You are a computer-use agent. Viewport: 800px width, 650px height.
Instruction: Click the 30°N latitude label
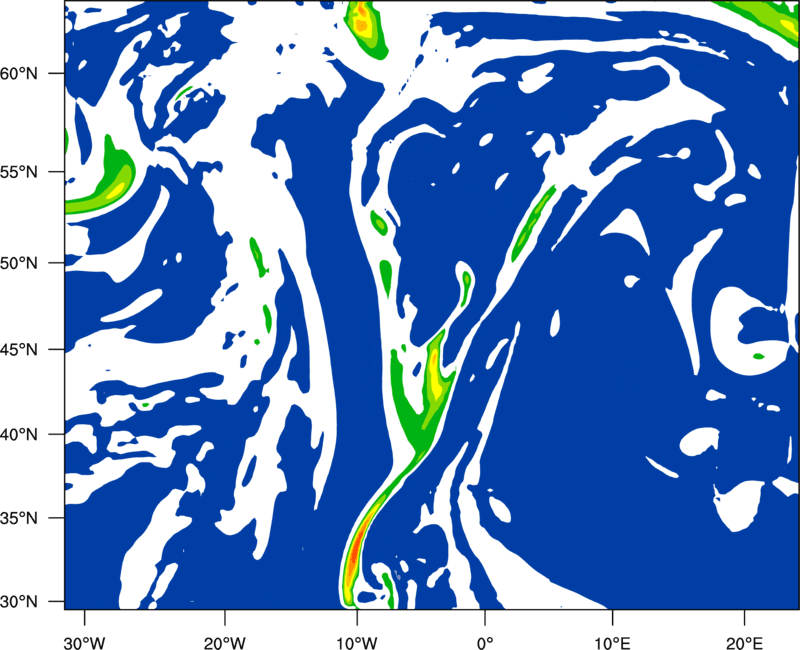pyautogui.click(x=19, y=602)
